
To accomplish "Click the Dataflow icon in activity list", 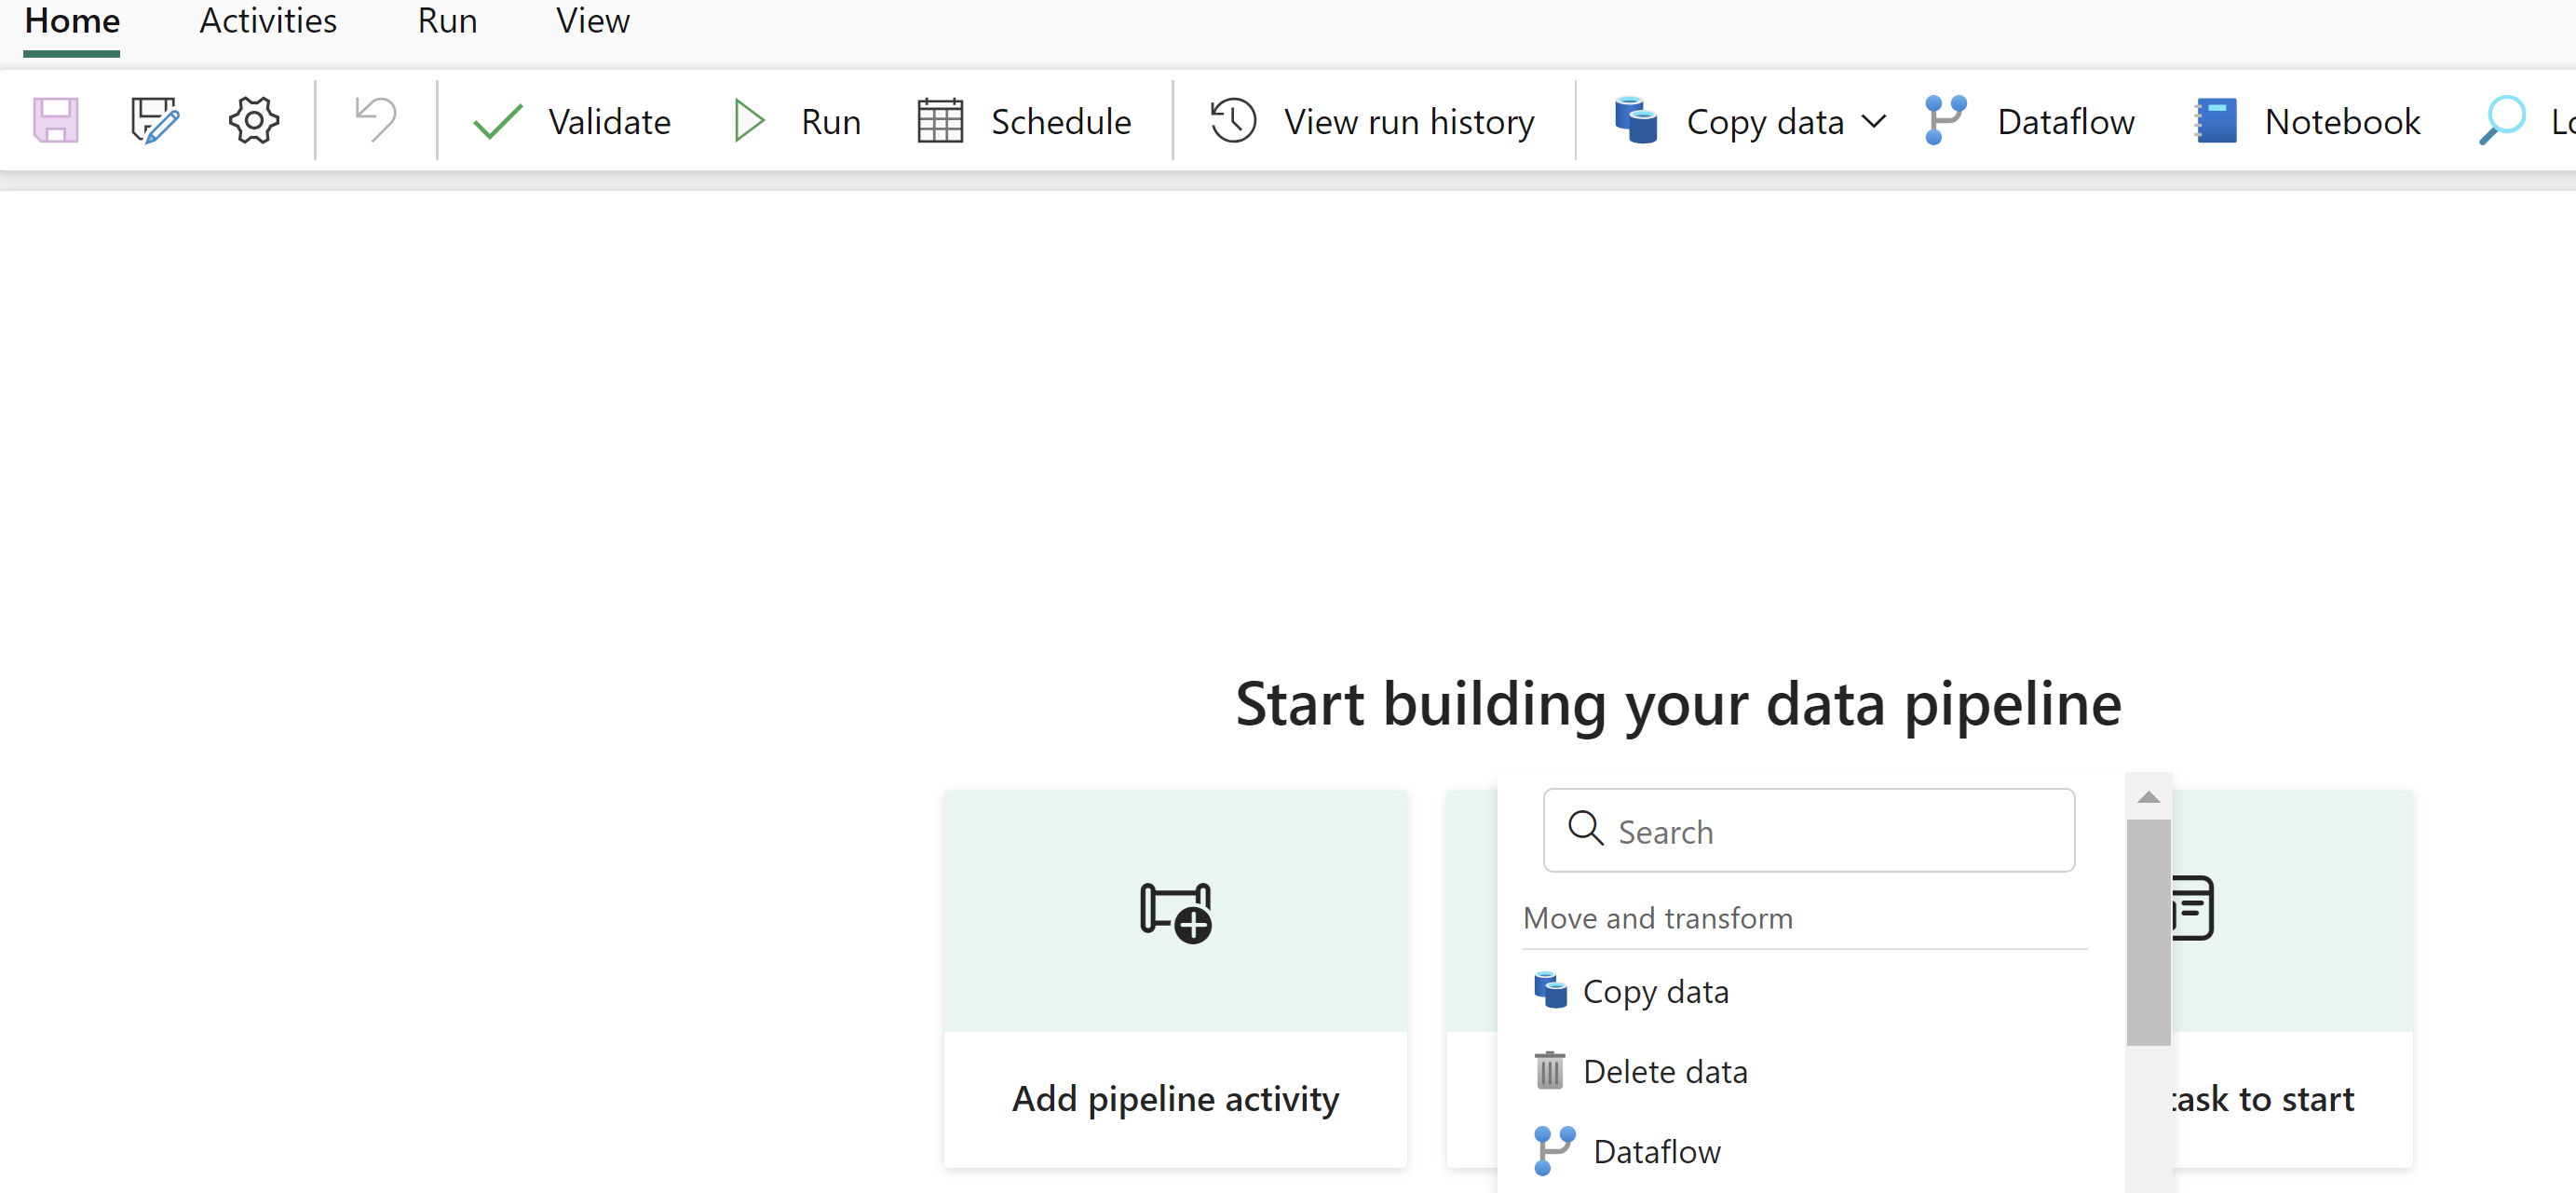I will pos(1553,1150).
